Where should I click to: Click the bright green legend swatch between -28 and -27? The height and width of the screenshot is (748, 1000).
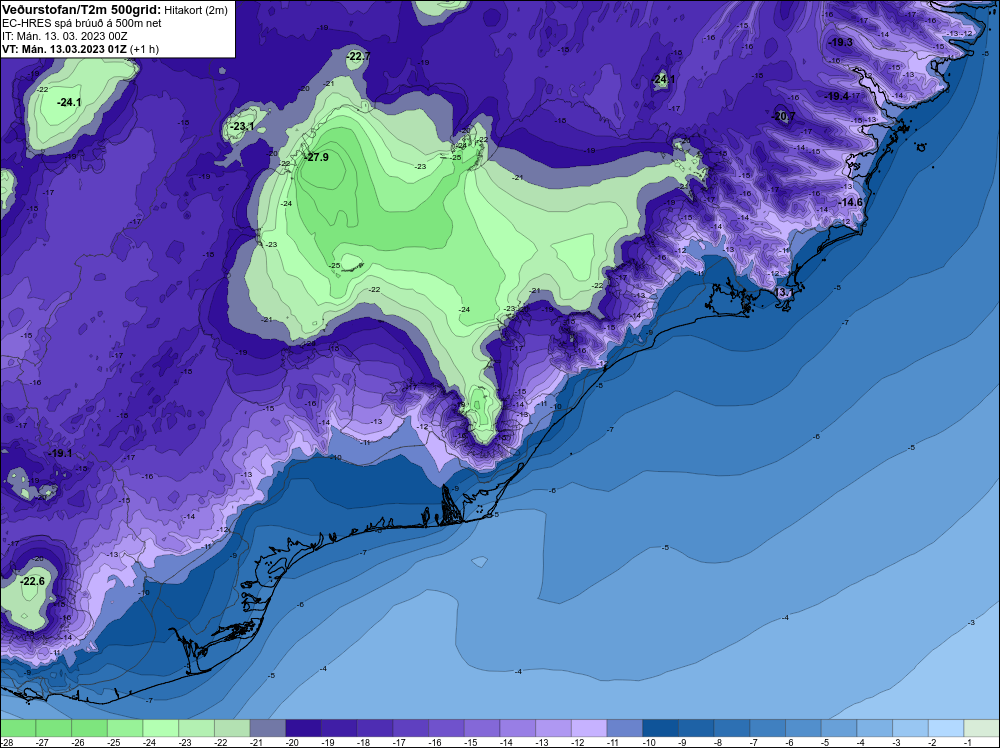coord(18,728)
